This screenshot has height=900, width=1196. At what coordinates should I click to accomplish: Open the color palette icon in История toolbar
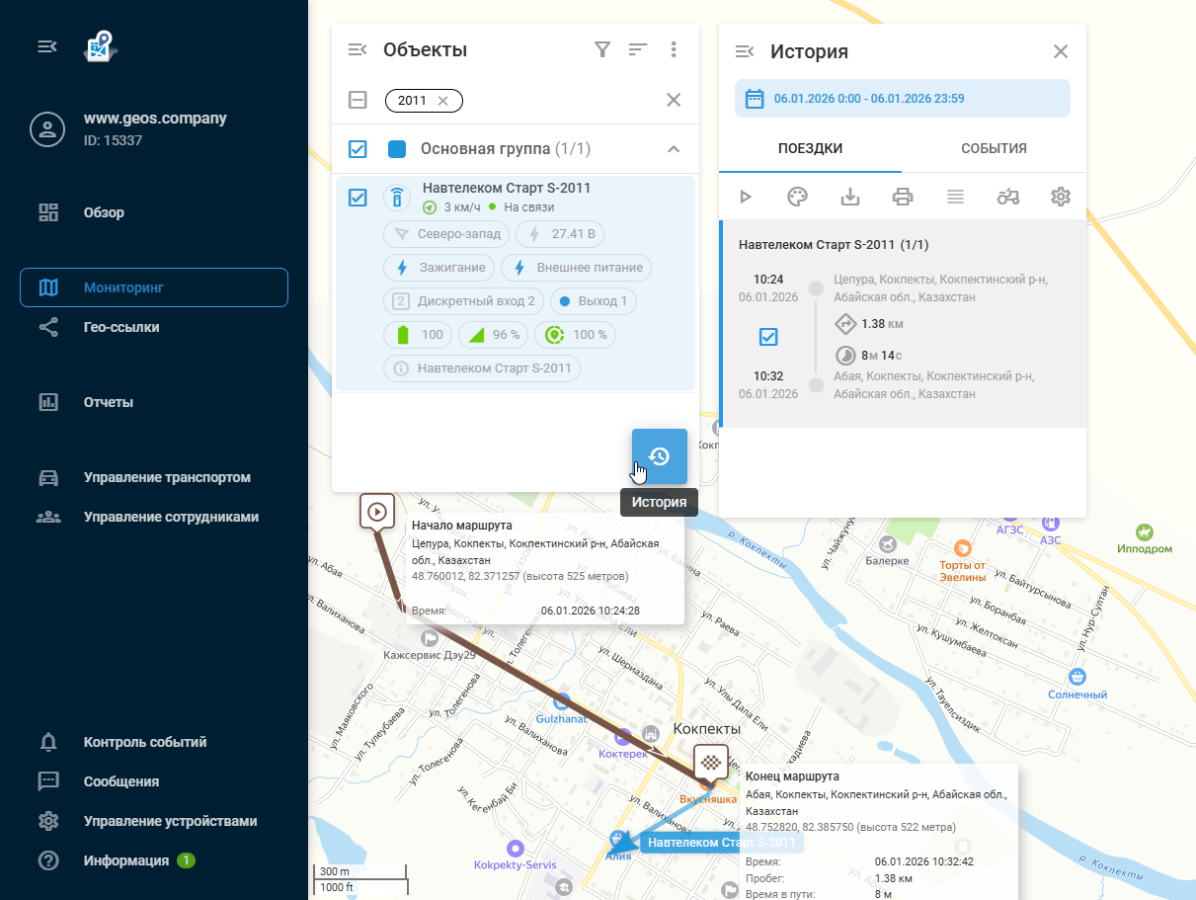click(797, 197)
